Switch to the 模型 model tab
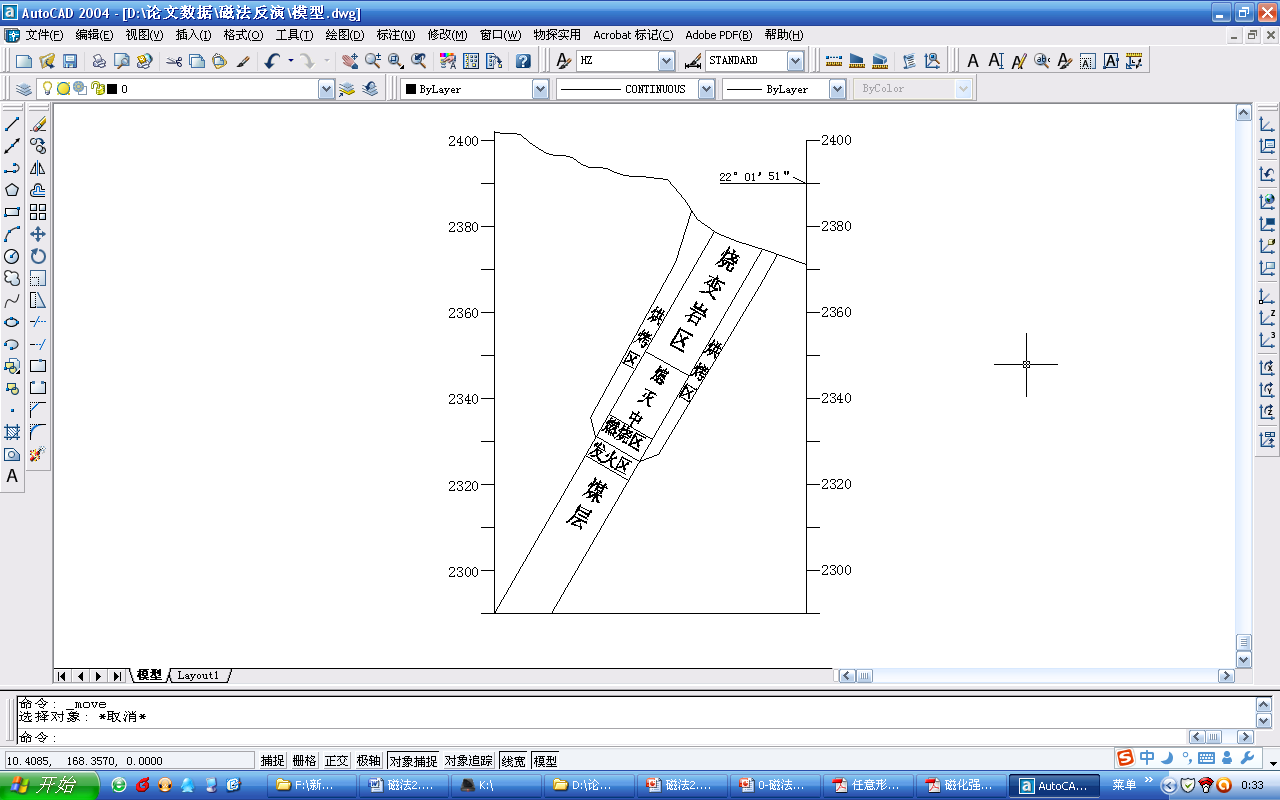This screenshot has width=1280, height=800. (x=149, y=676)
